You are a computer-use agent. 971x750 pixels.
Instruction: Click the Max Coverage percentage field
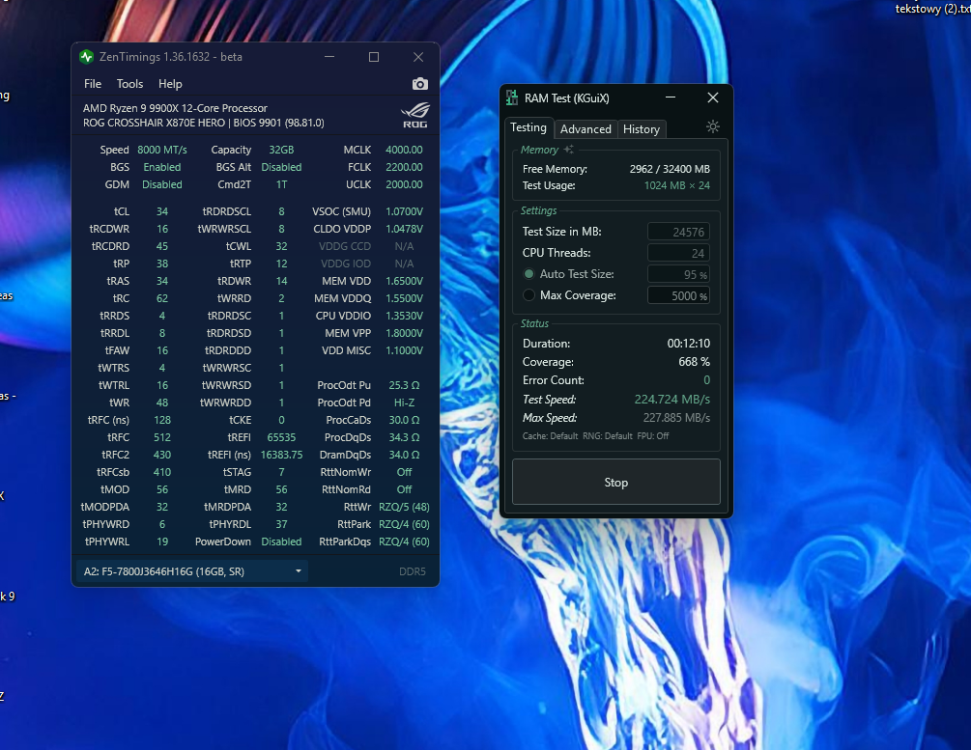point(678,296)
